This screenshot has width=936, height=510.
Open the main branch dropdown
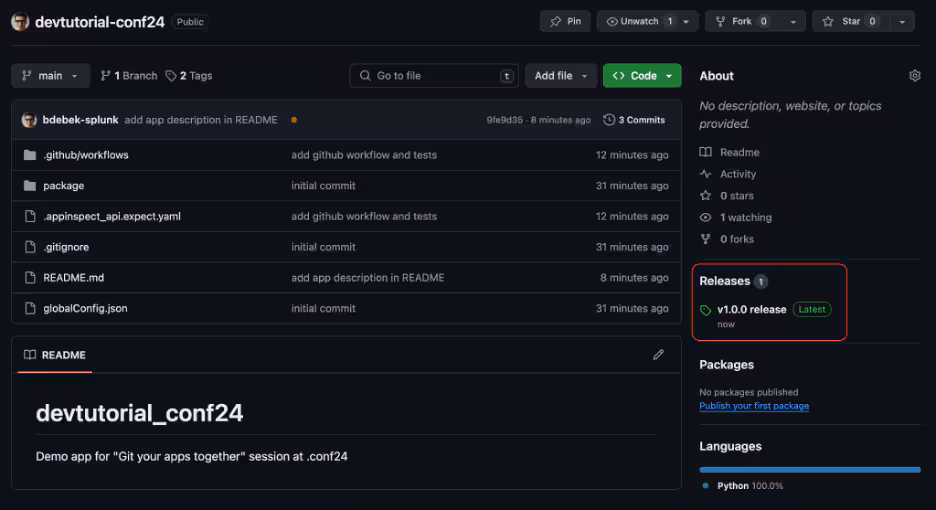tap(50, 76)
